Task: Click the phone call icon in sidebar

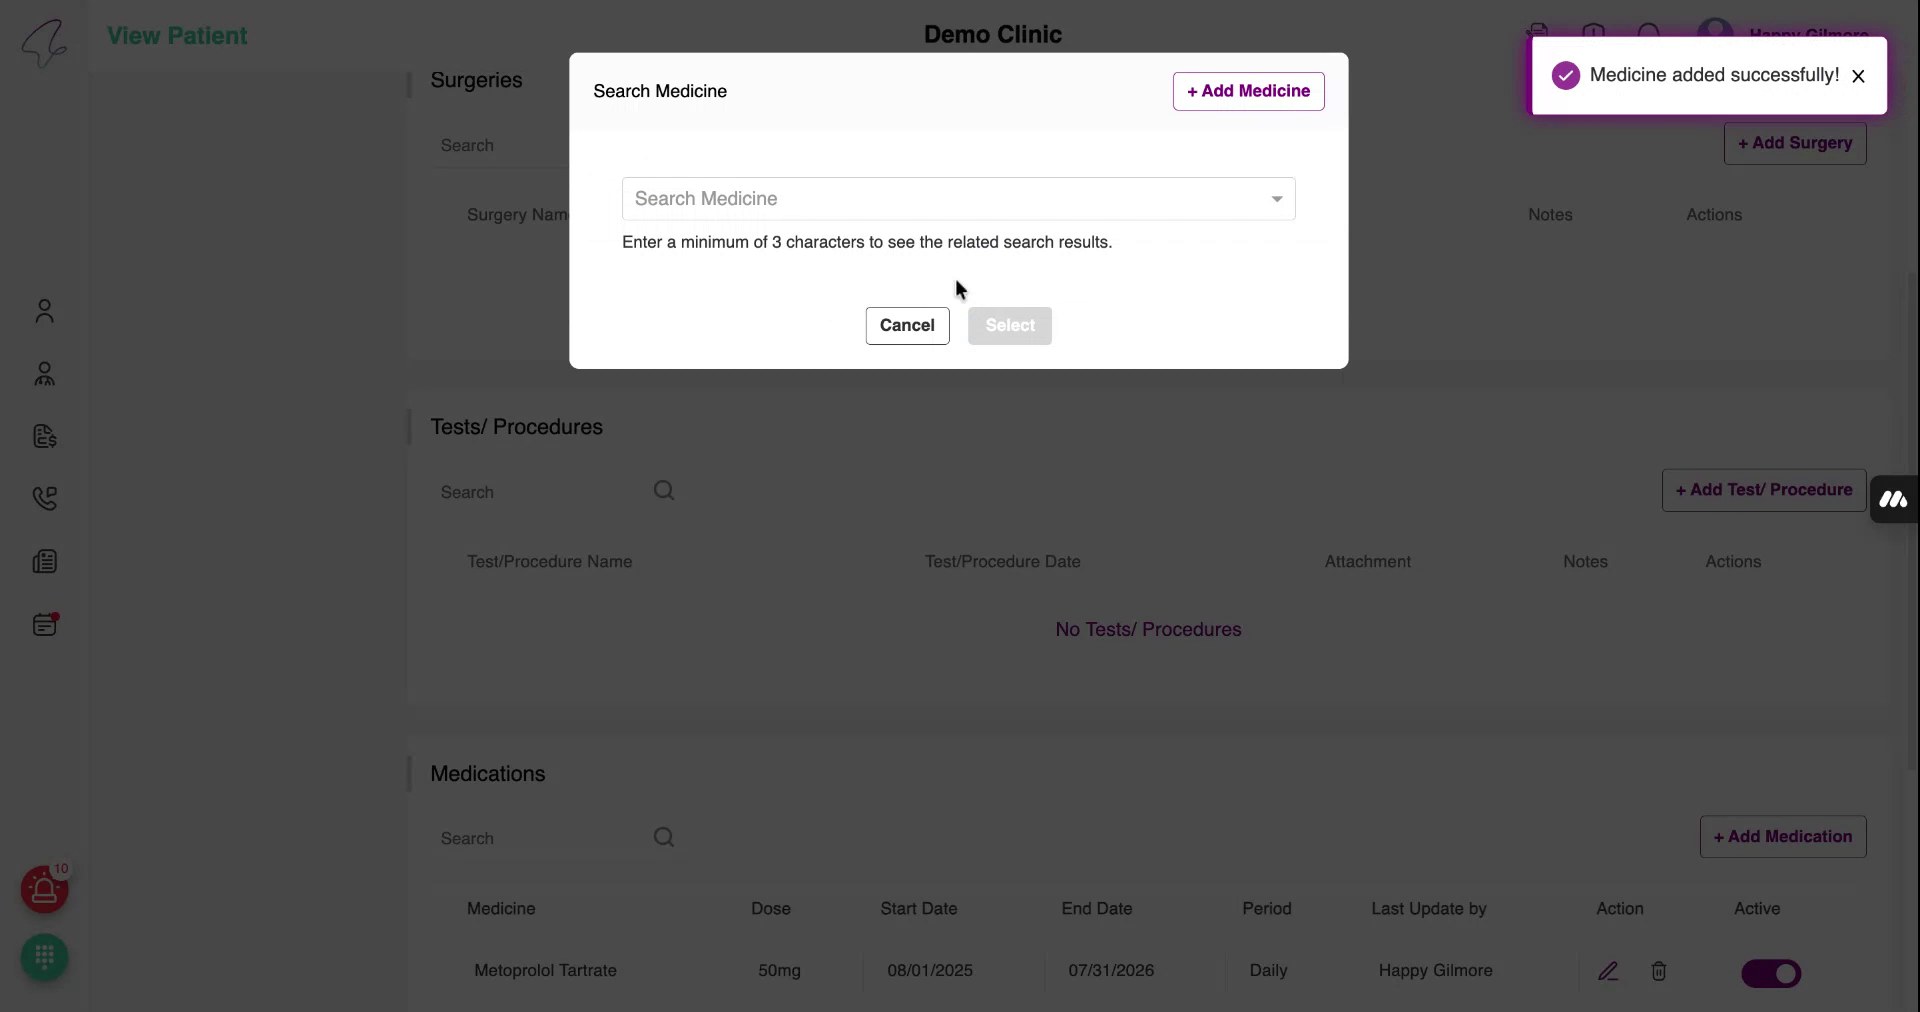Action: click(x=46, y=498)
